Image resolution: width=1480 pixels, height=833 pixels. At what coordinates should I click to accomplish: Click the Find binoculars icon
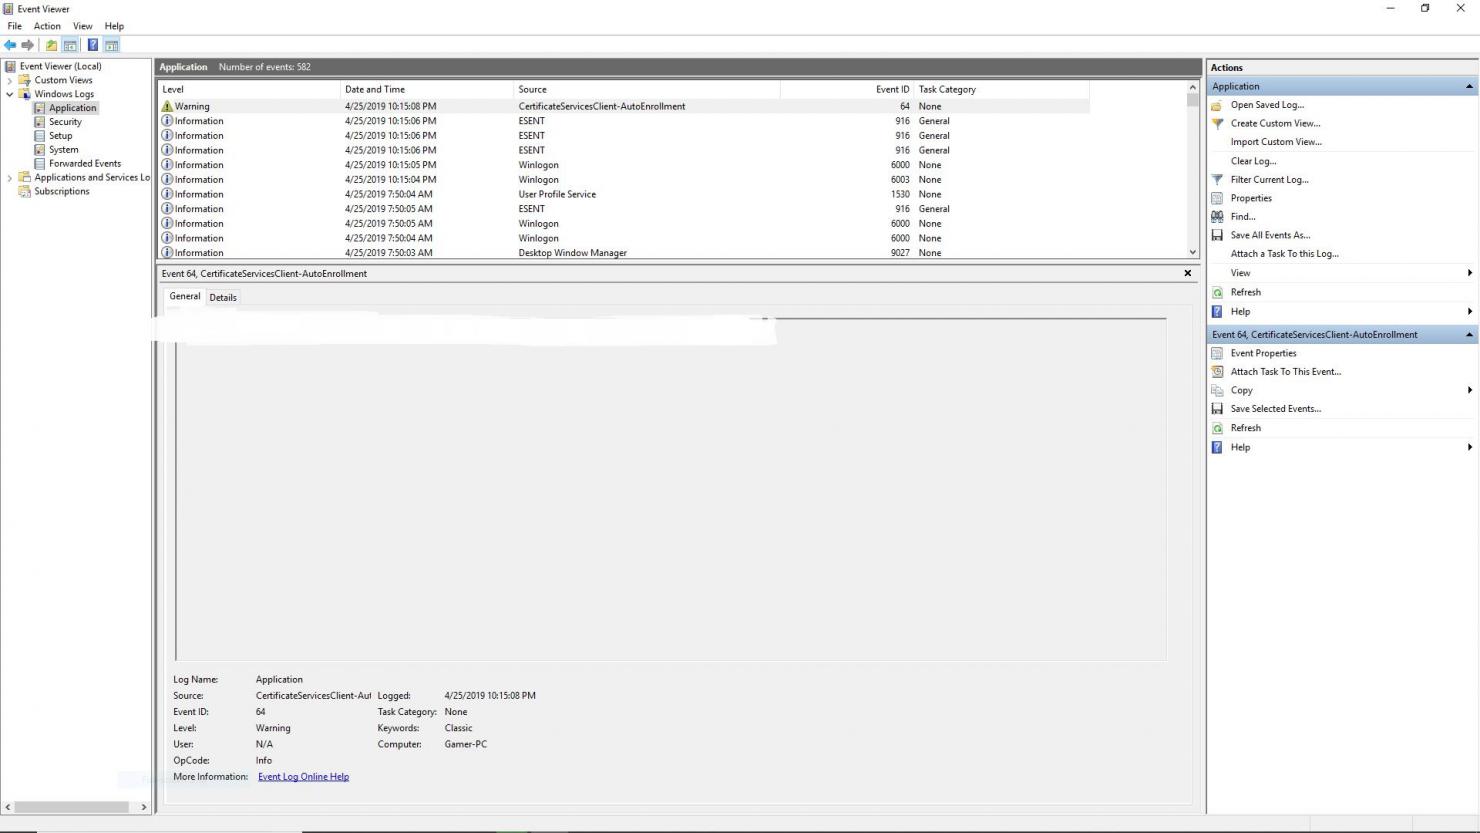tap(1217, 217)
